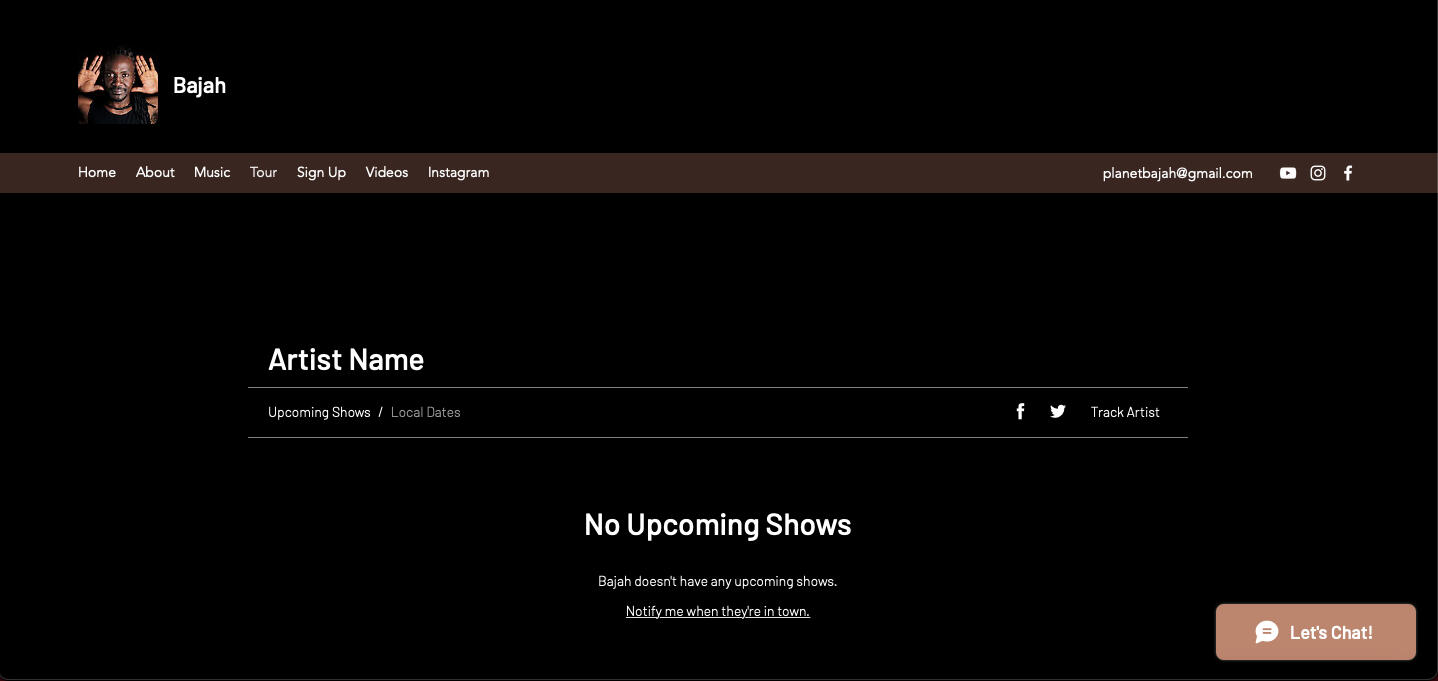Select the Tour menu item
The height and width of the screenshot is (681, 1438).
tap(264, 172)
